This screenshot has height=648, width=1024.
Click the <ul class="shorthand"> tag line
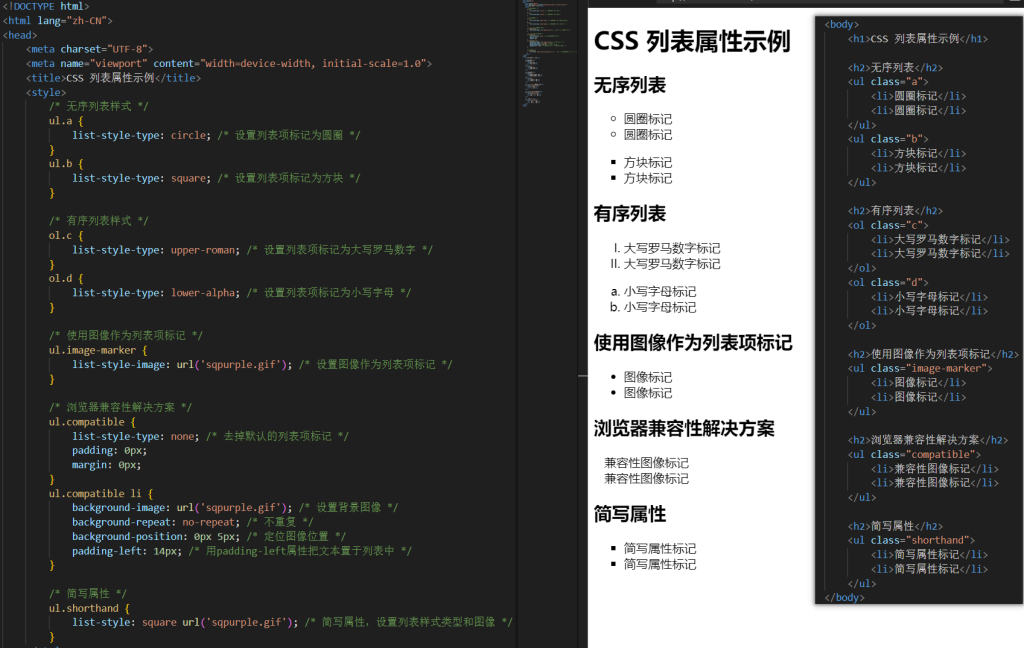click(911, 540)
